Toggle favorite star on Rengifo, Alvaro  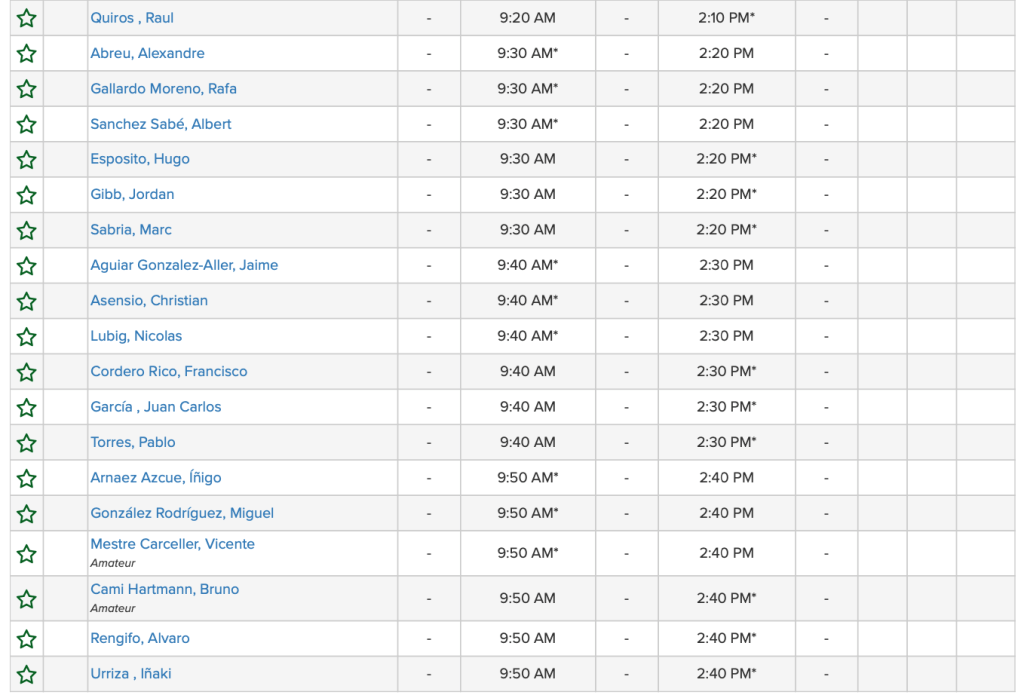27,638
